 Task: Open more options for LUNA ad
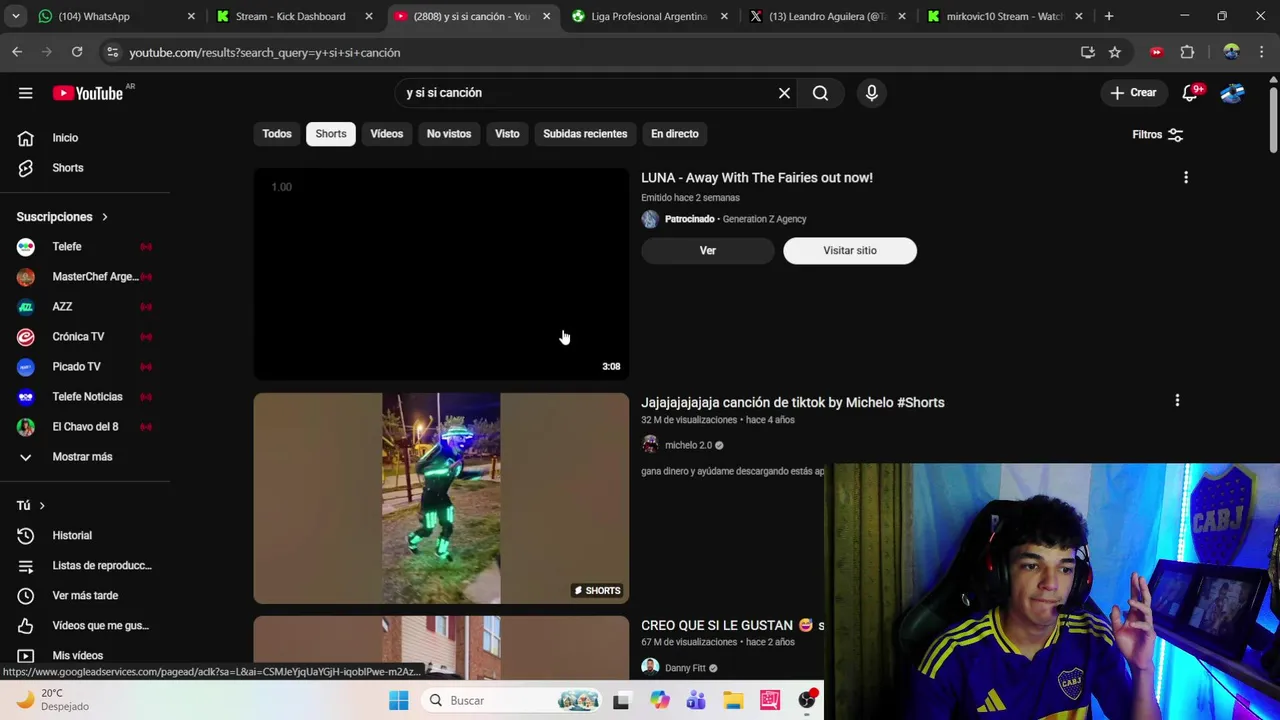click(x=1186, y=178)
